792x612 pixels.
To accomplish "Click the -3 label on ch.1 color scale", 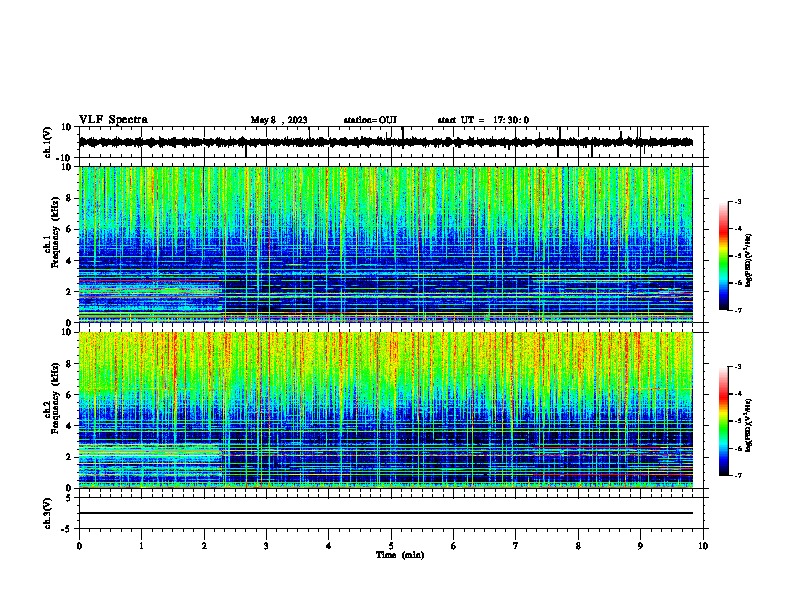I will coord(737,201).
